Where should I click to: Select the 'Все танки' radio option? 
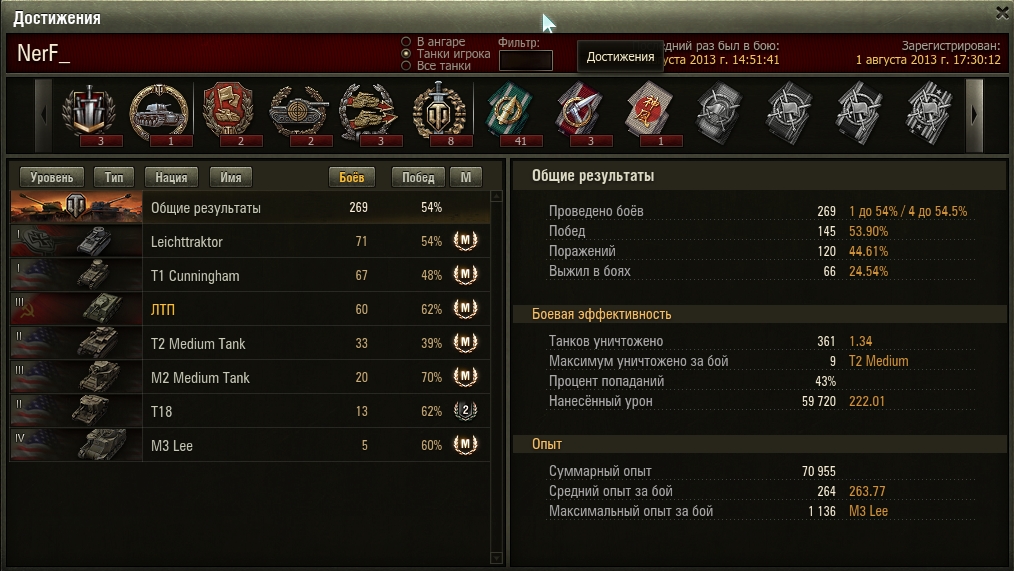[x=406, y=66]
